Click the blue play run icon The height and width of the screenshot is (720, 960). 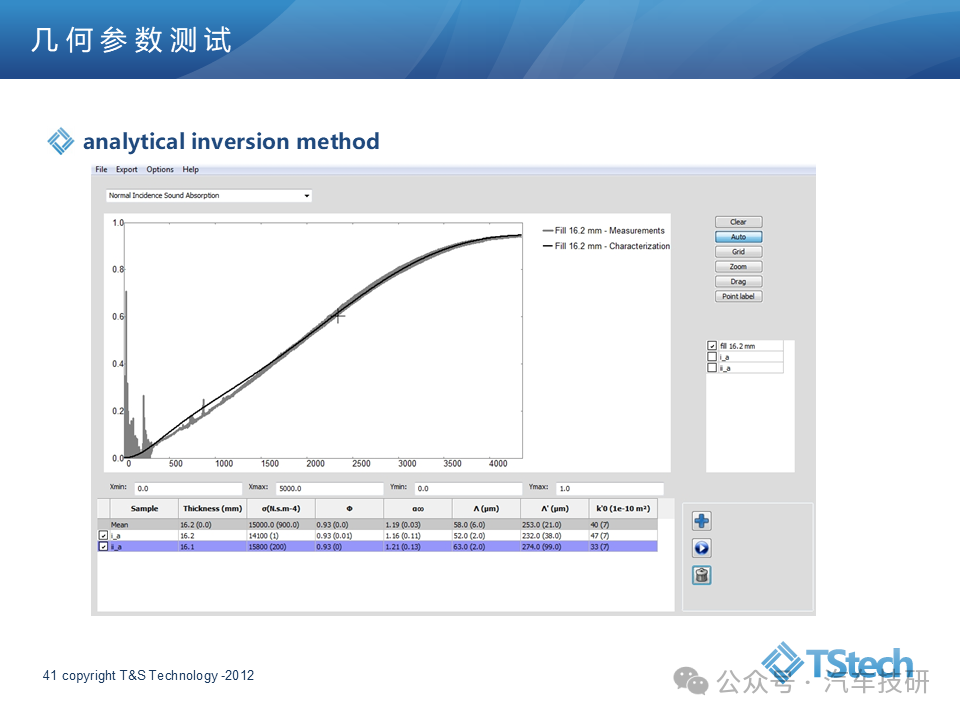tap(702, 548)
